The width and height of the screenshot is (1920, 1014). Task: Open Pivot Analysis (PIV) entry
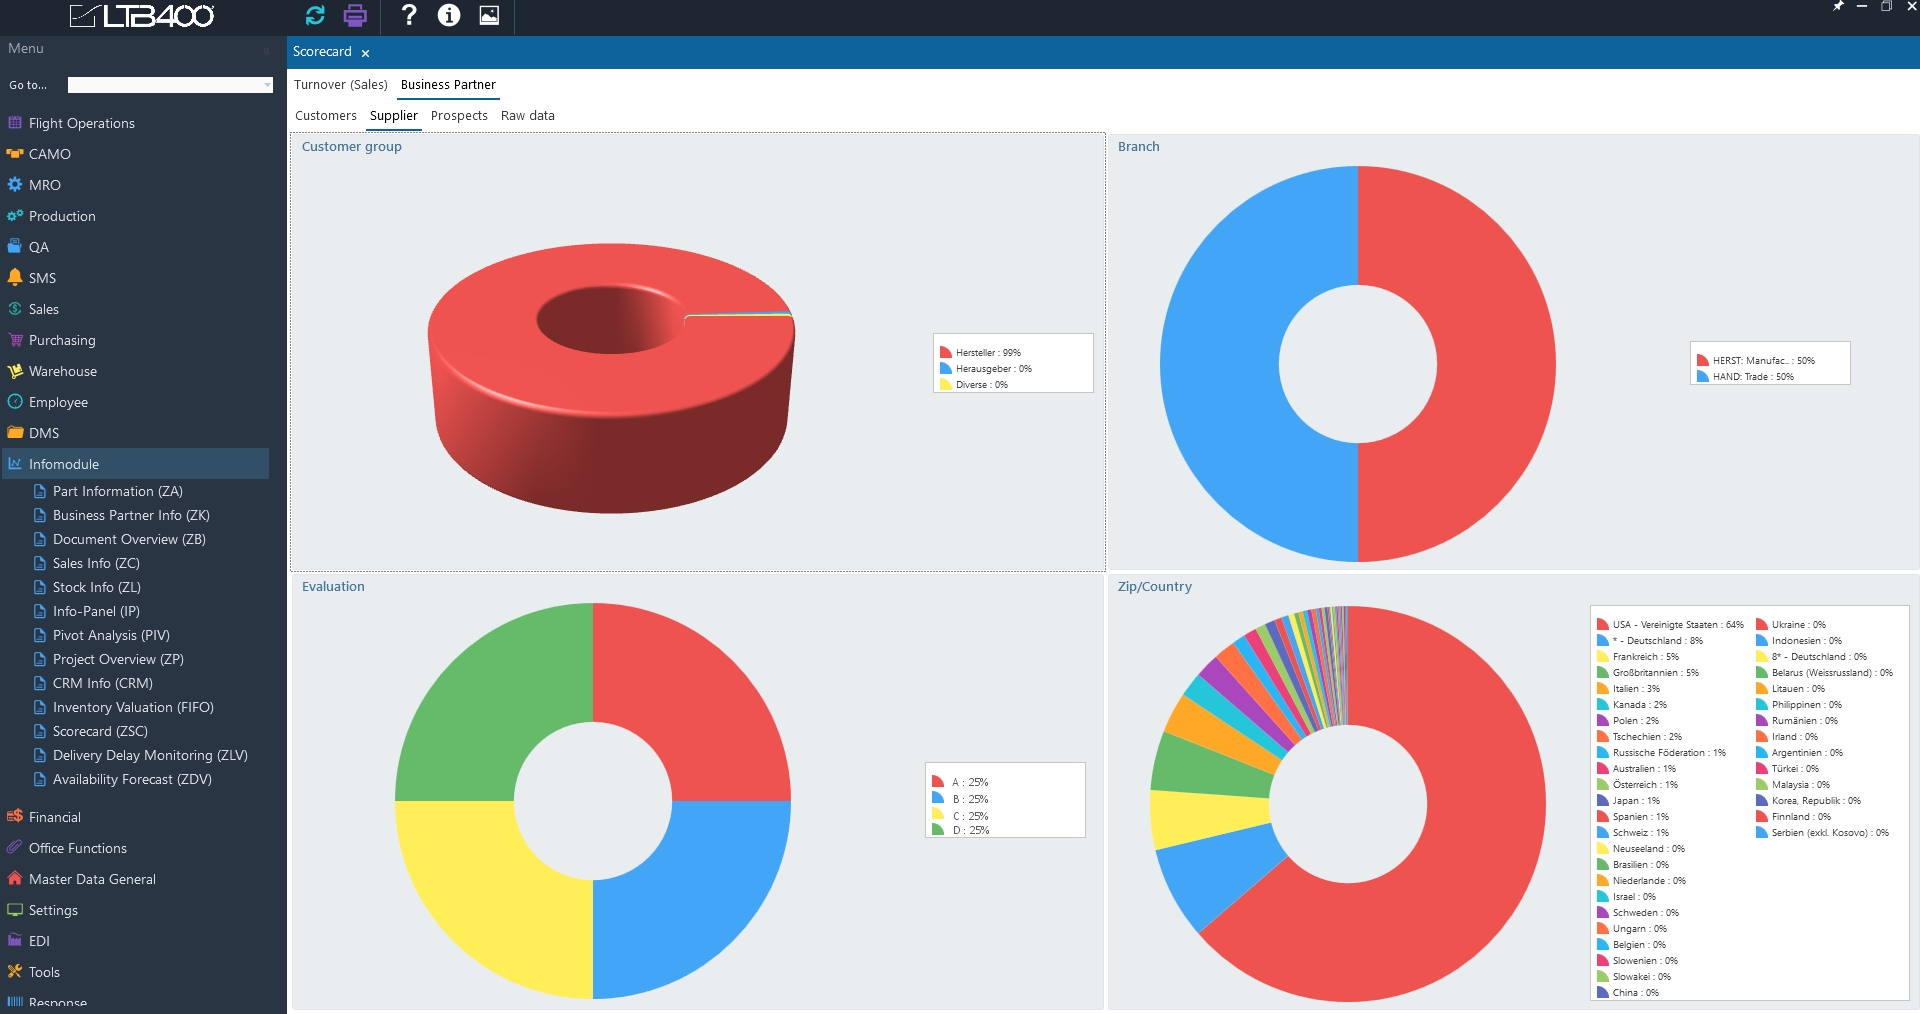coord(111,635)
